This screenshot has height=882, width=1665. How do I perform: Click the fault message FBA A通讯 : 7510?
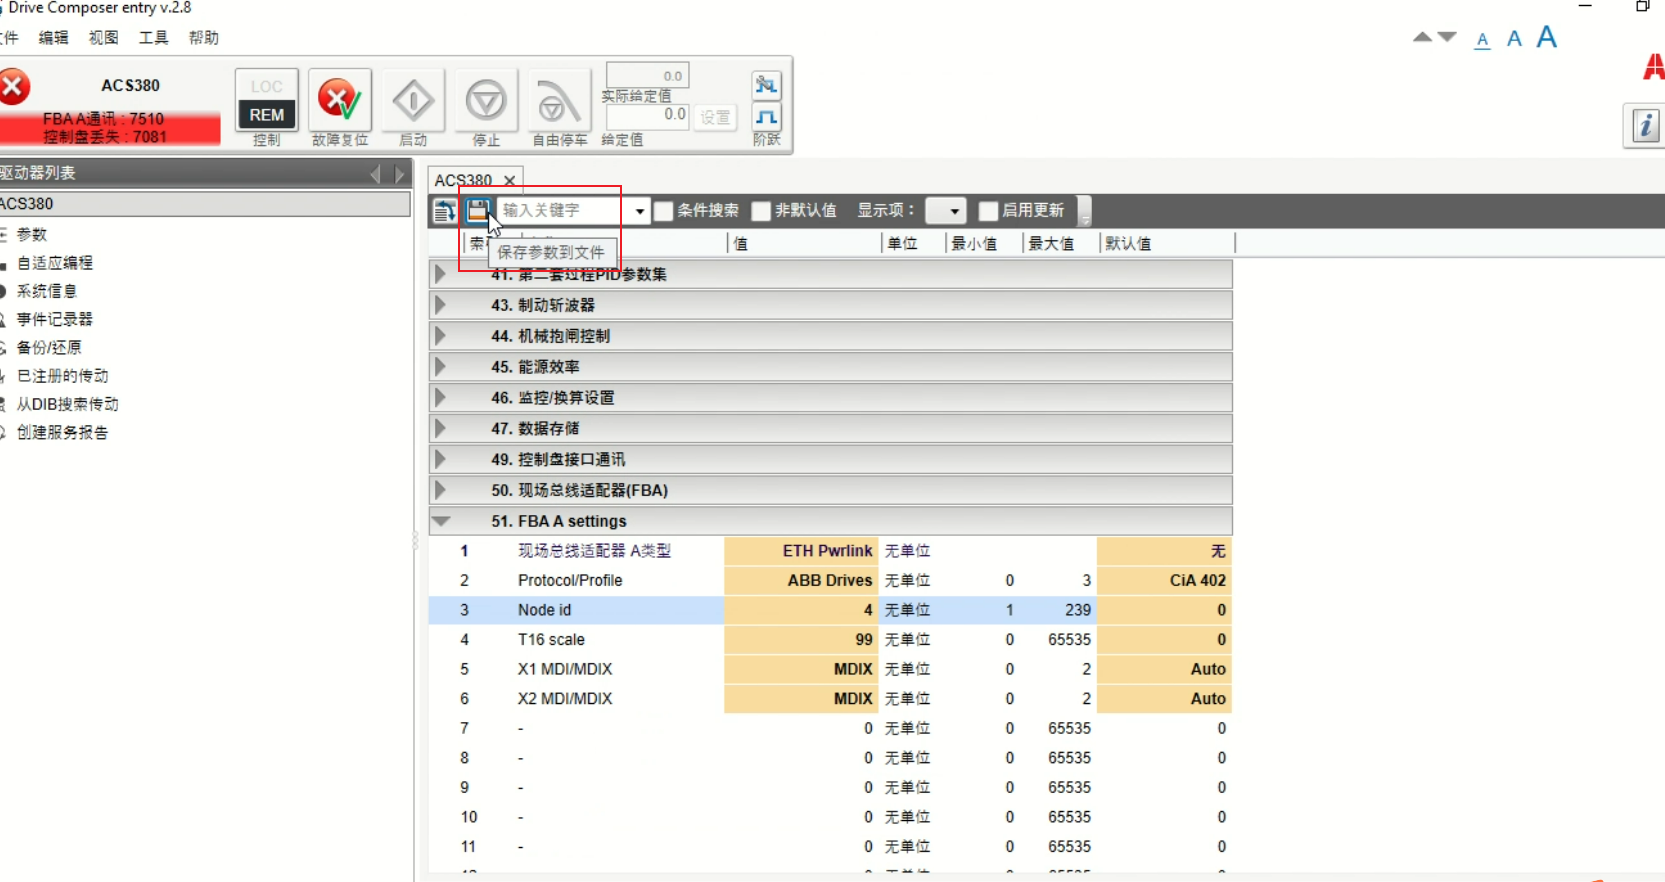click(x=103, y=119)
